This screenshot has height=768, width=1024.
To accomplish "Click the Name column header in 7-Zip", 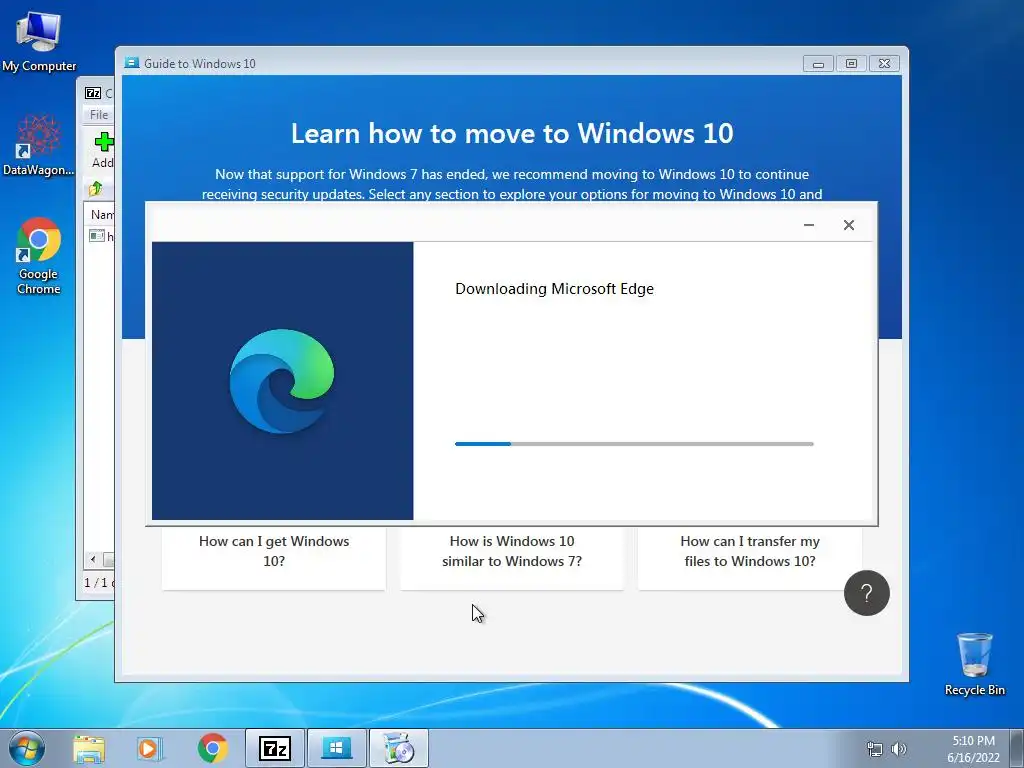I will pyautogui.click(x=101, y=214).
